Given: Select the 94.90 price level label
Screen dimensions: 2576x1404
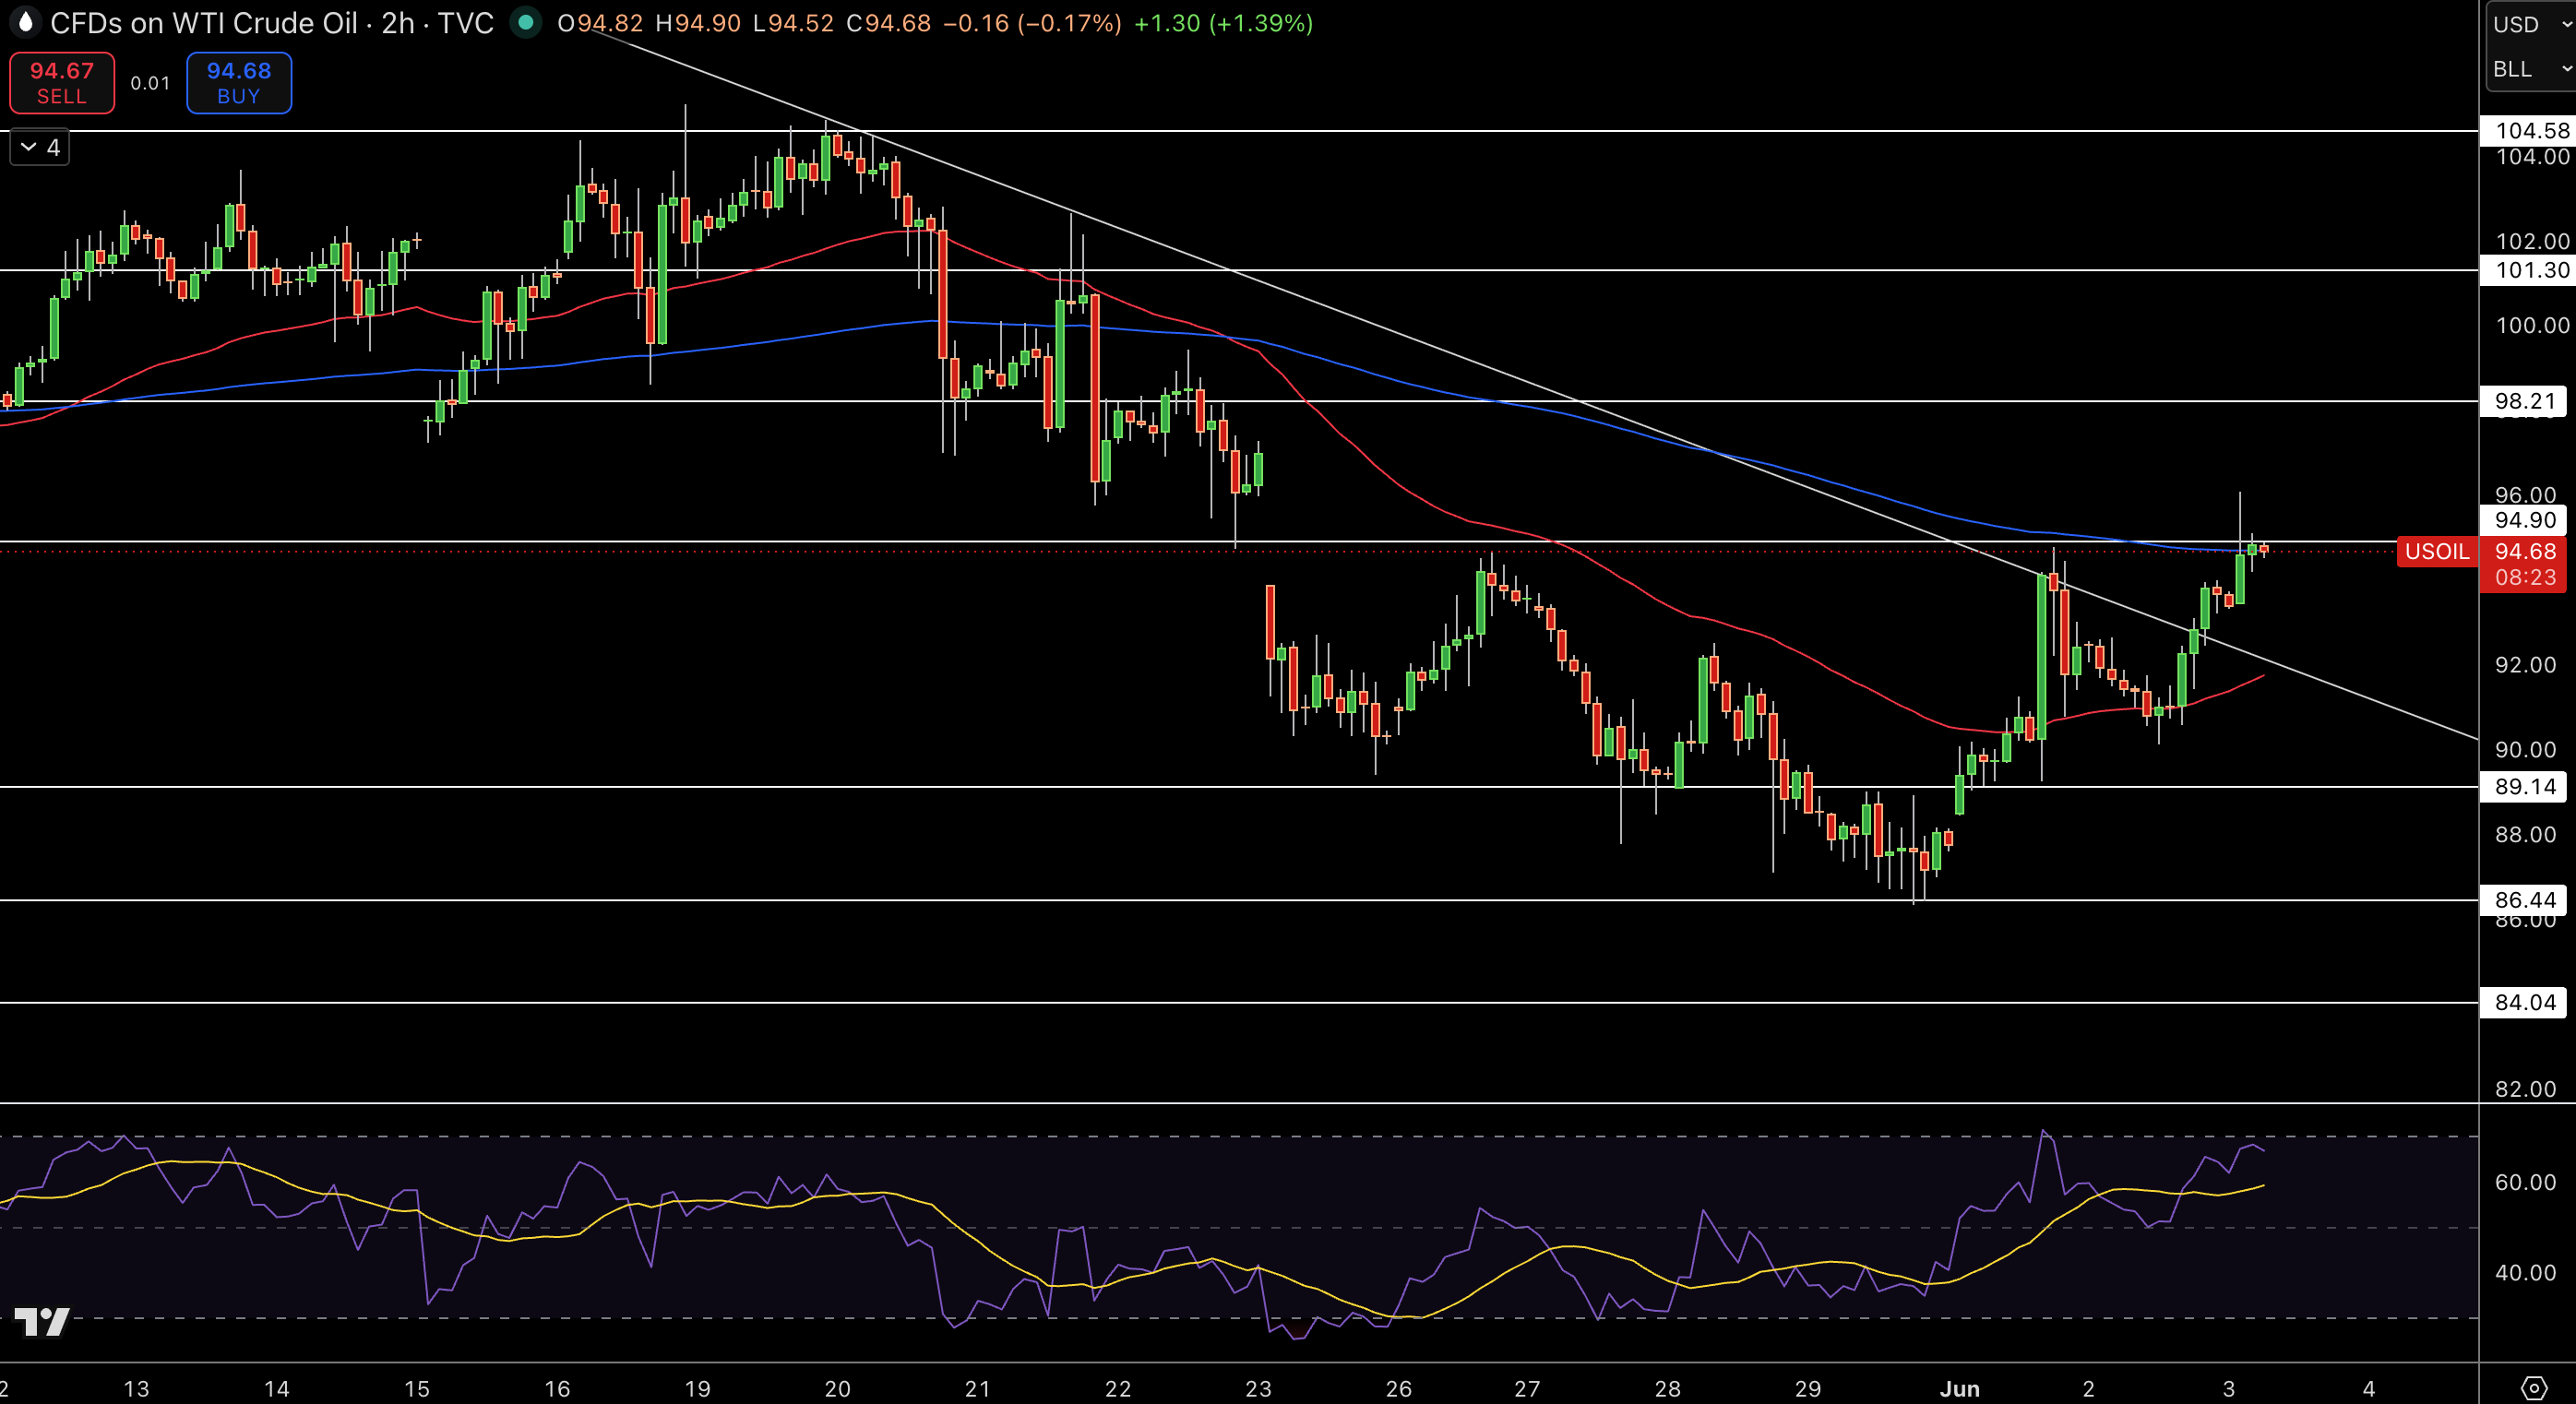Looking at the screenshot, I should 2524,520.
